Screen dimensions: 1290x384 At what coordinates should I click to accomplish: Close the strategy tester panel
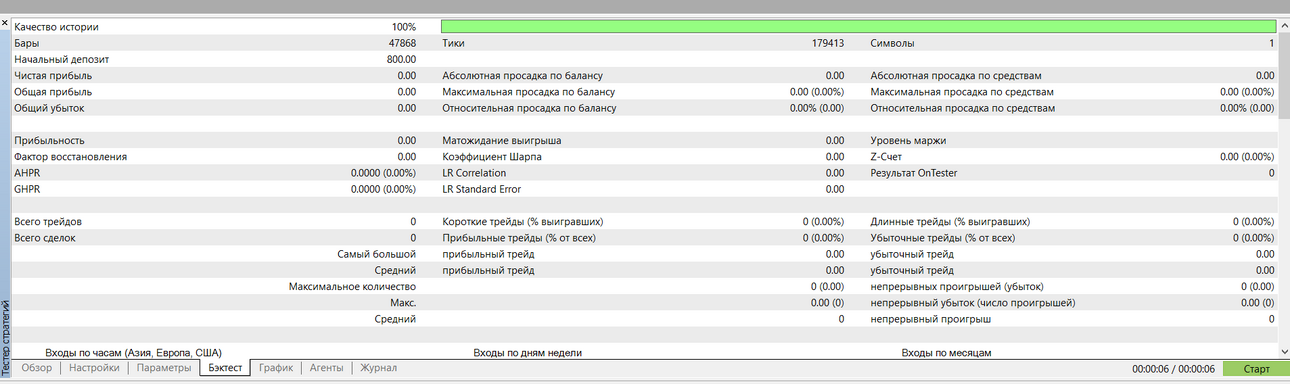click(5, 23)
